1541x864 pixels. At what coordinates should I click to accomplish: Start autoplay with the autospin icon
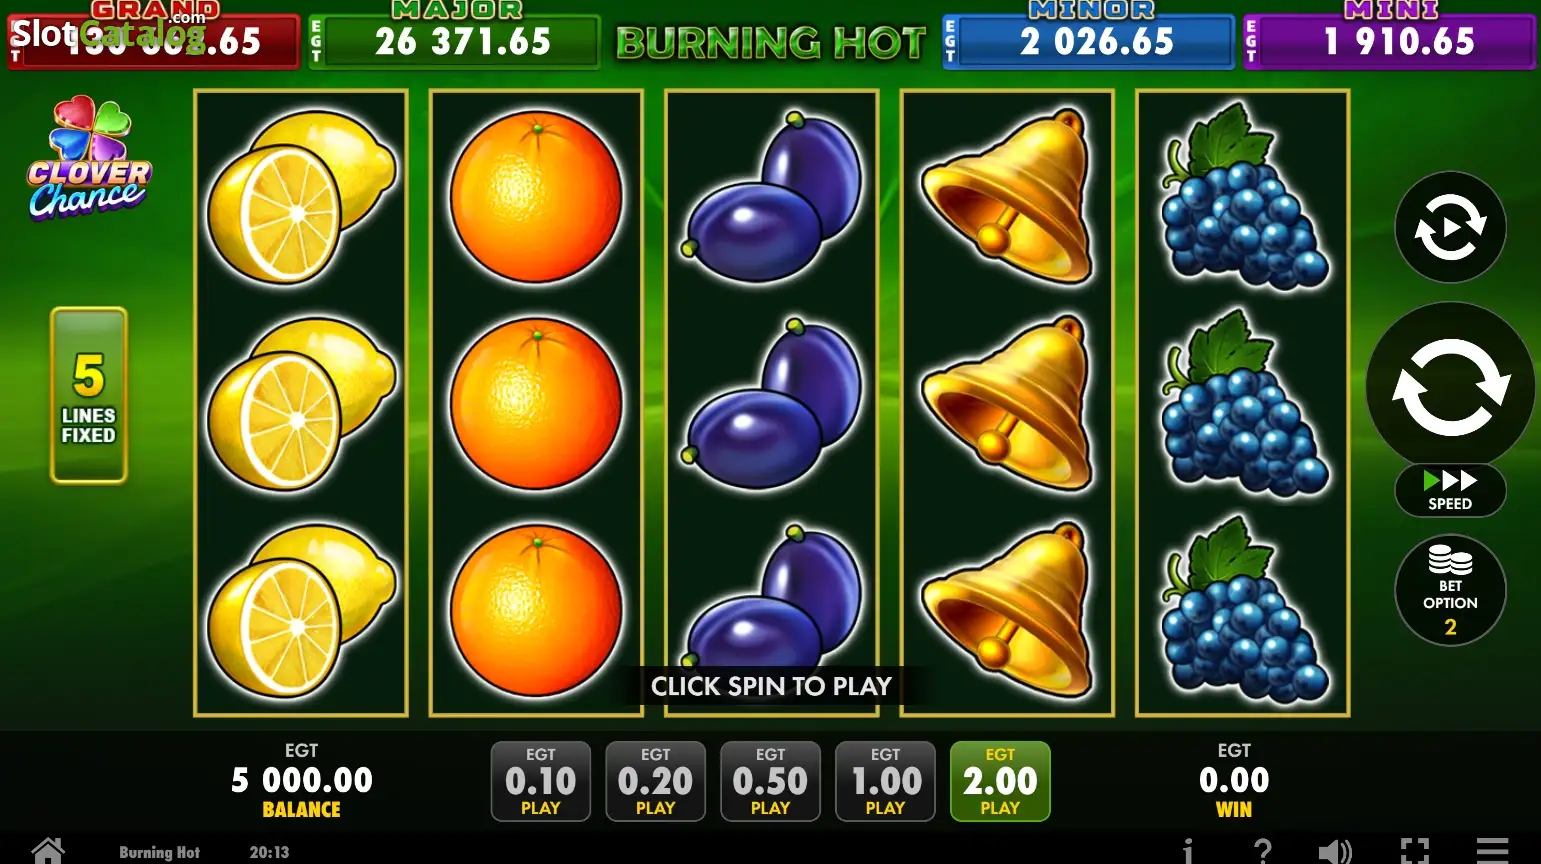pos(1450,227)
